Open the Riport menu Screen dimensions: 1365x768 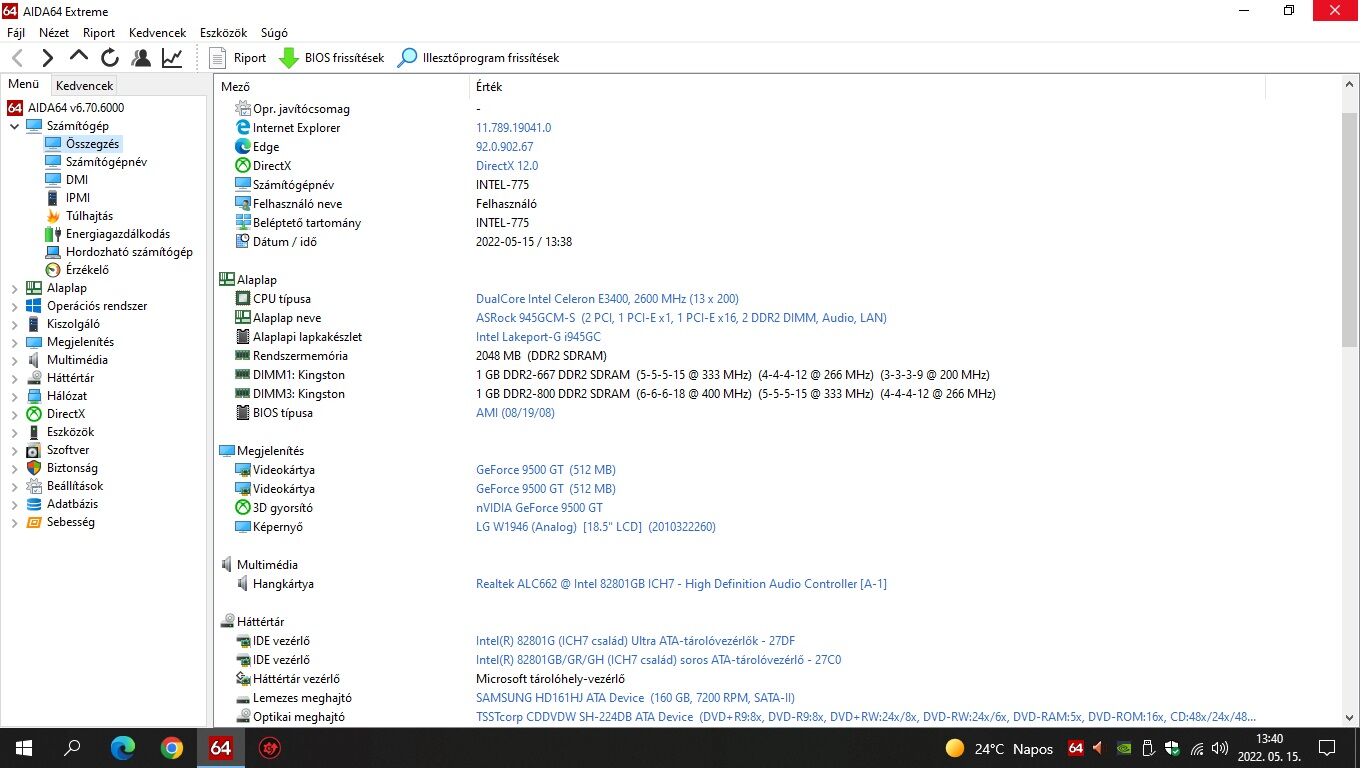tap(99, 33)
